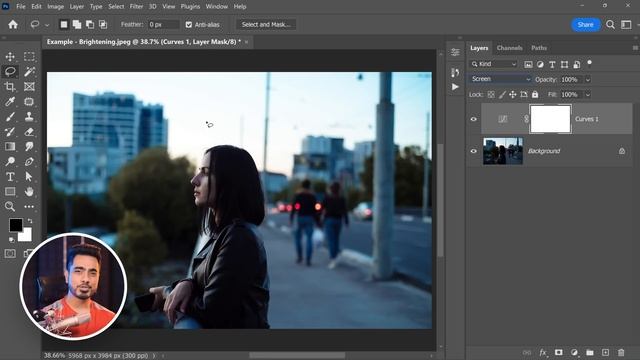
Task: Open the Layers panel options menu
Action: point(635,48)
